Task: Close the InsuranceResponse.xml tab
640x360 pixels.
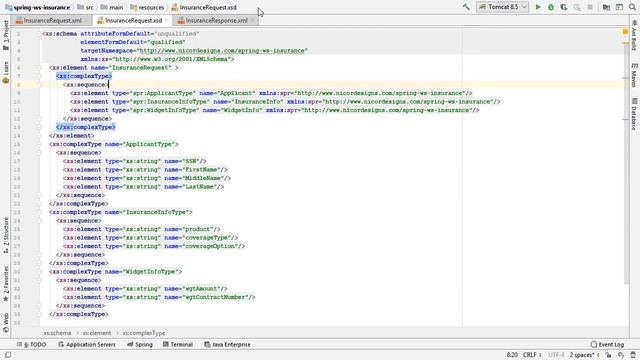Action: point(252,20)
